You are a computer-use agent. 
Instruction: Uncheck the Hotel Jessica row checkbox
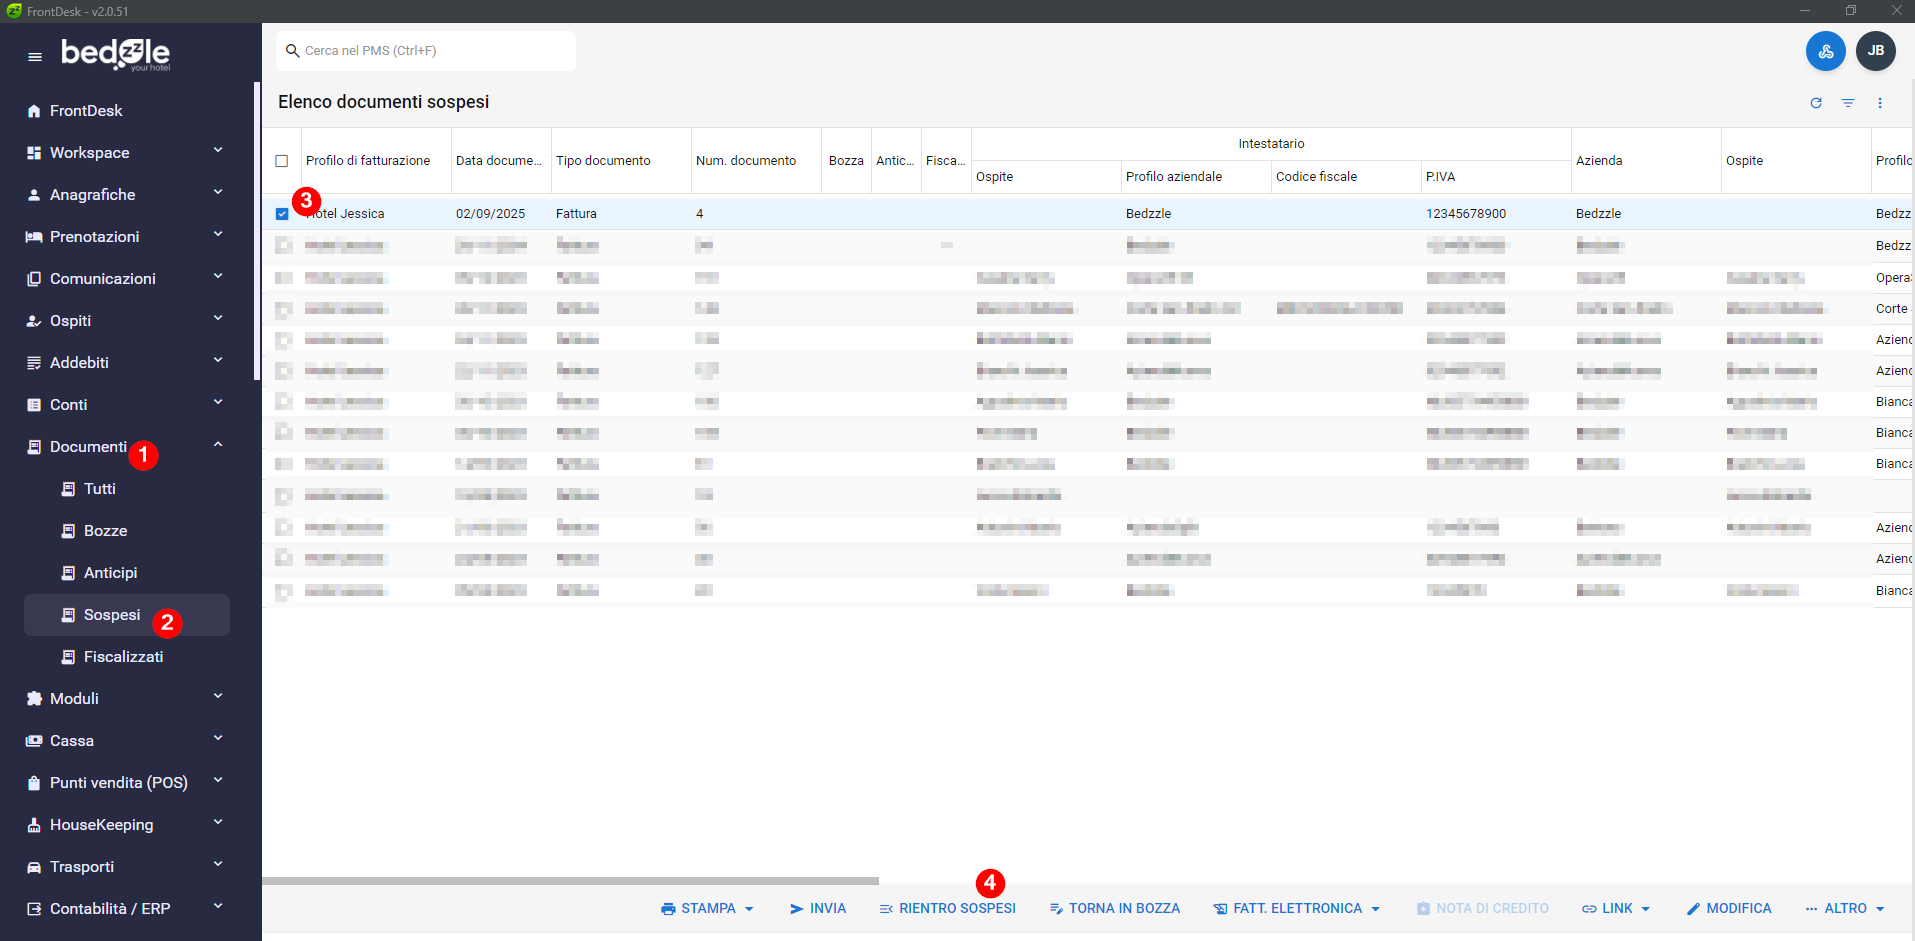click(x=282, y=214)
